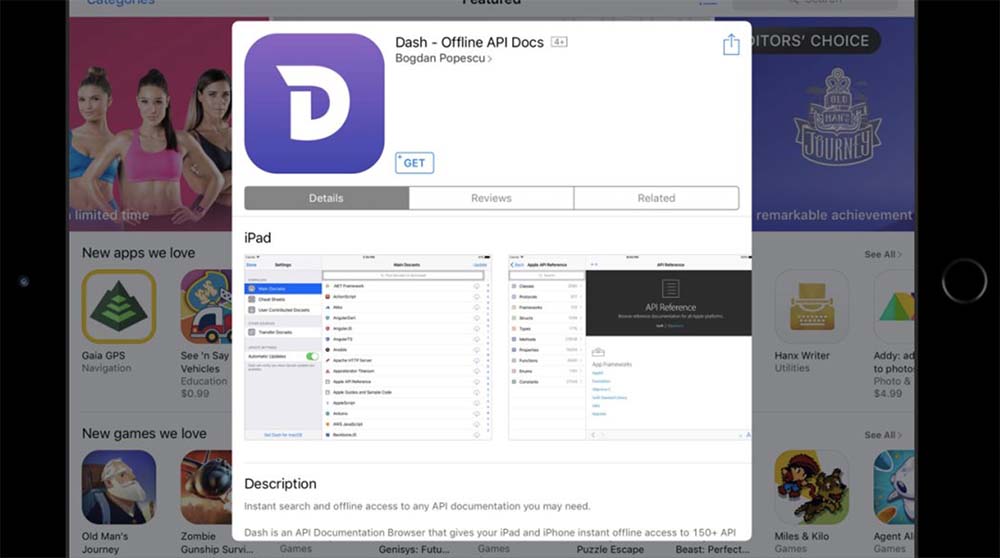Open the Gaia GPS app icon
1000x558 pixels.
coord(119,306)
